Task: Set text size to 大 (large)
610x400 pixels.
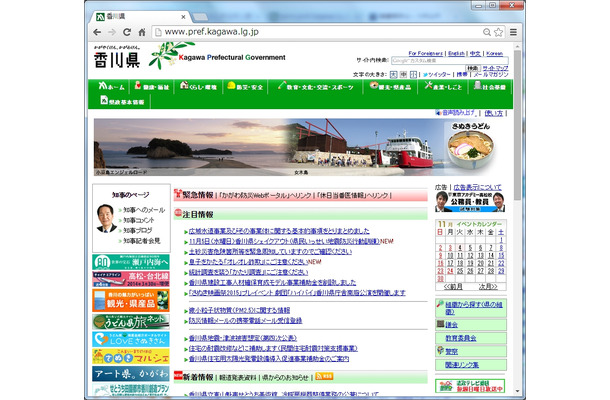Action: click(394, 74)
